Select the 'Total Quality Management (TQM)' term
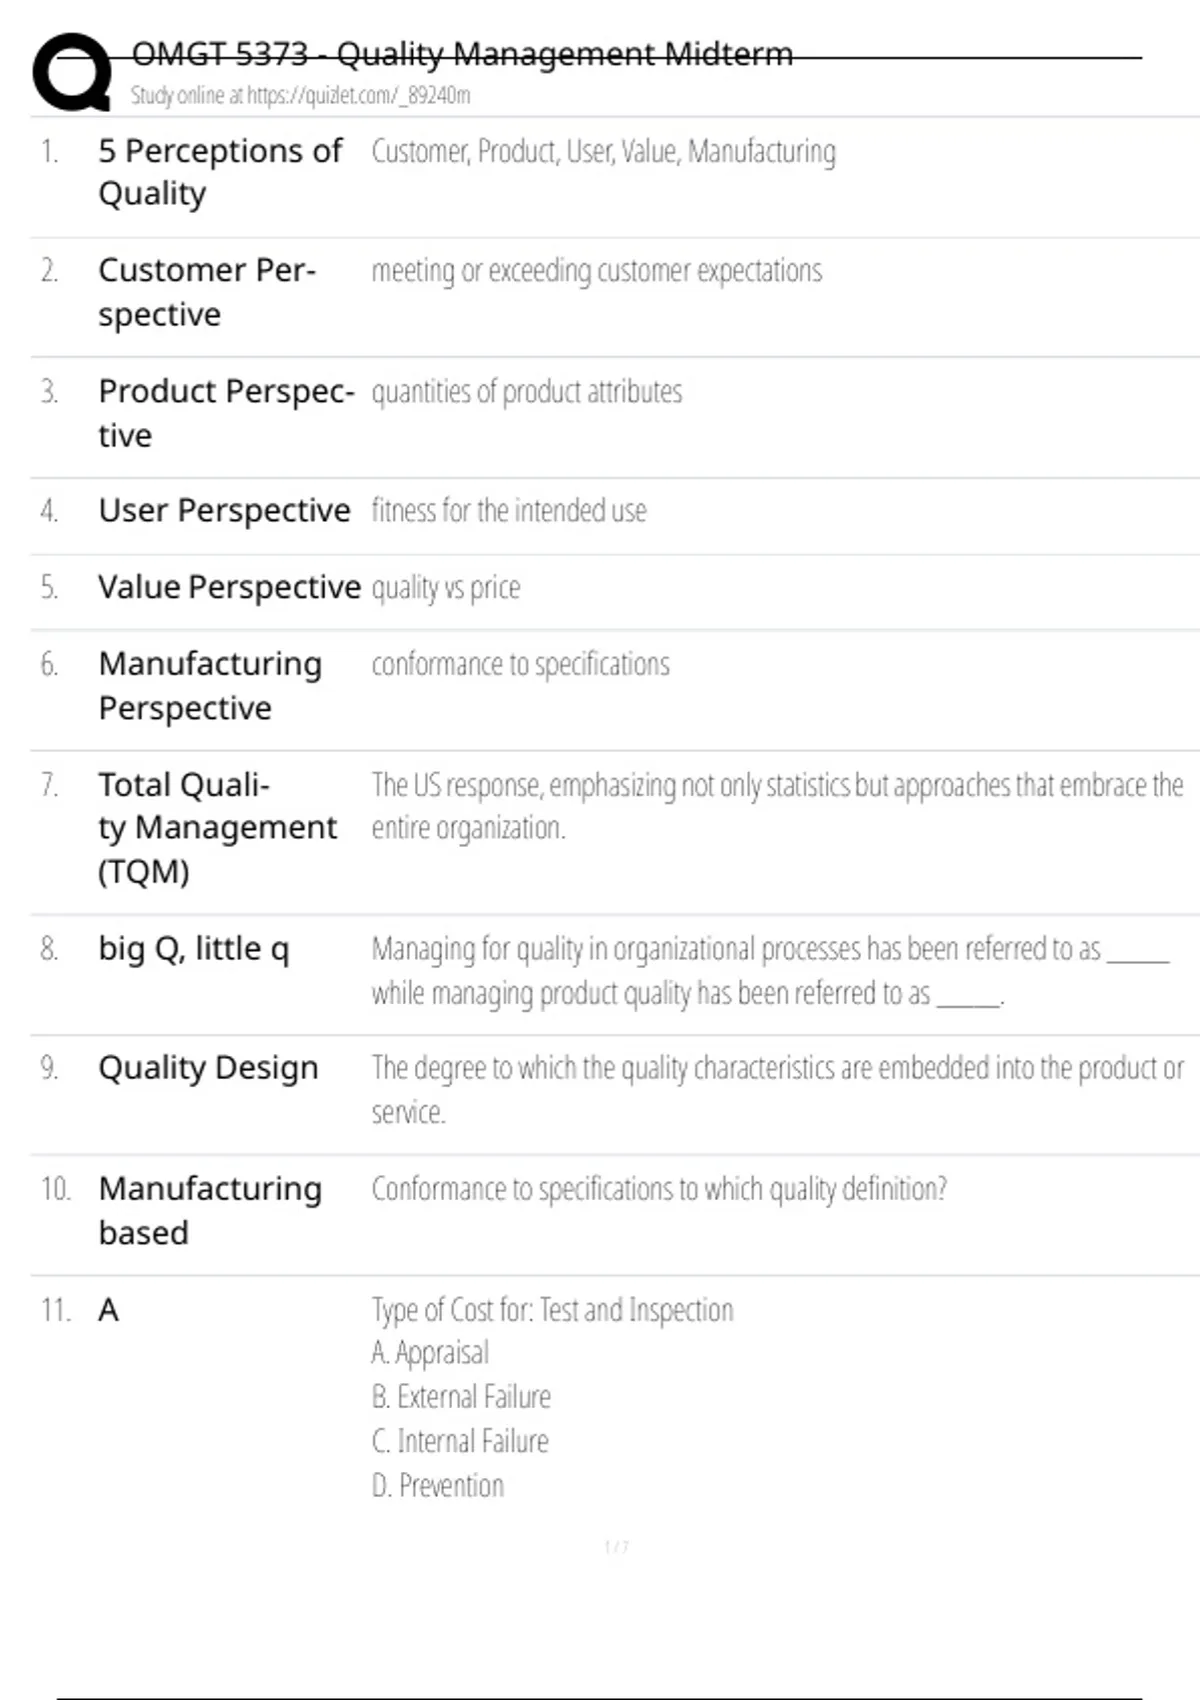 (x=217, y=828)
